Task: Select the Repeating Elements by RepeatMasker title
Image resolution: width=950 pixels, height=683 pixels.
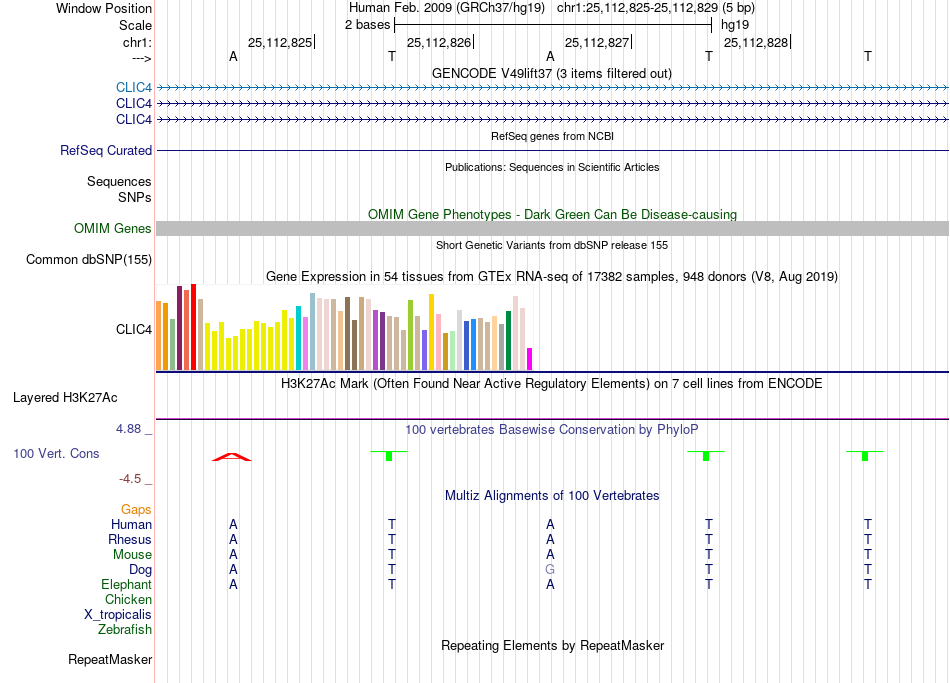Action: pos(553,646)
